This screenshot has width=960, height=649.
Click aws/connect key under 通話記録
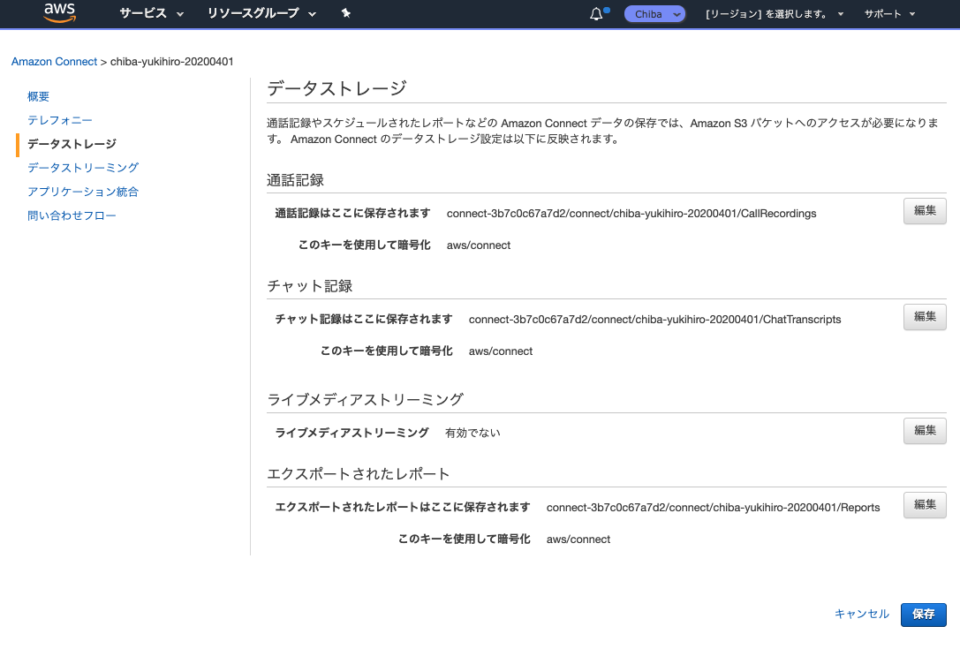click(x=478, y=246)
